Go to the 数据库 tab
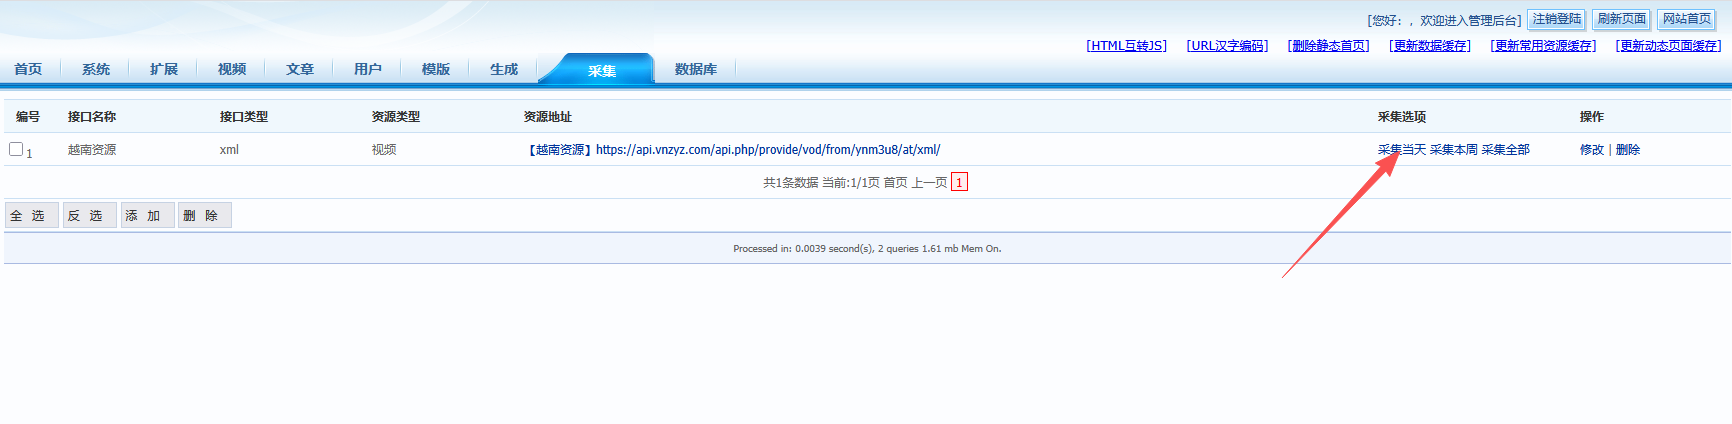The height and width of the screenshot is (424, 1732). pos(696,69)
